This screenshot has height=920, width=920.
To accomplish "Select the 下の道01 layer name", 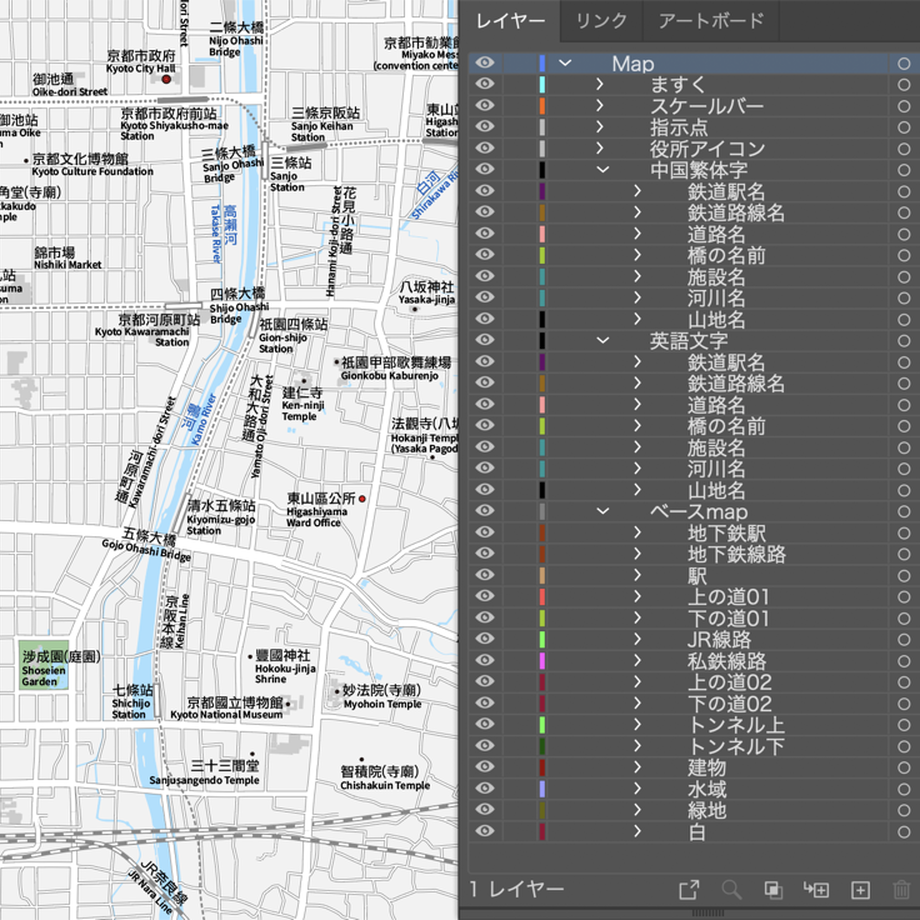I will 728,618.
